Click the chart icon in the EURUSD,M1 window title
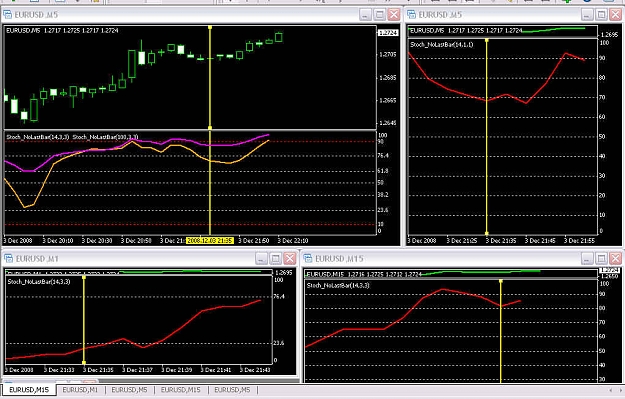625x399 pixels. [8, 259]
